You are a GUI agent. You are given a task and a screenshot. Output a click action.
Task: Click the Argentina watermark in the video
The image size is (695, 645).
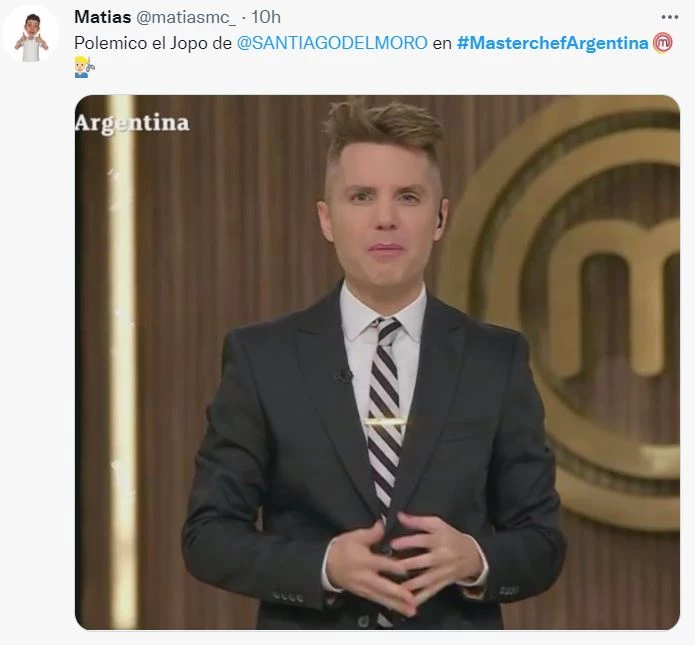coord(132,123)
